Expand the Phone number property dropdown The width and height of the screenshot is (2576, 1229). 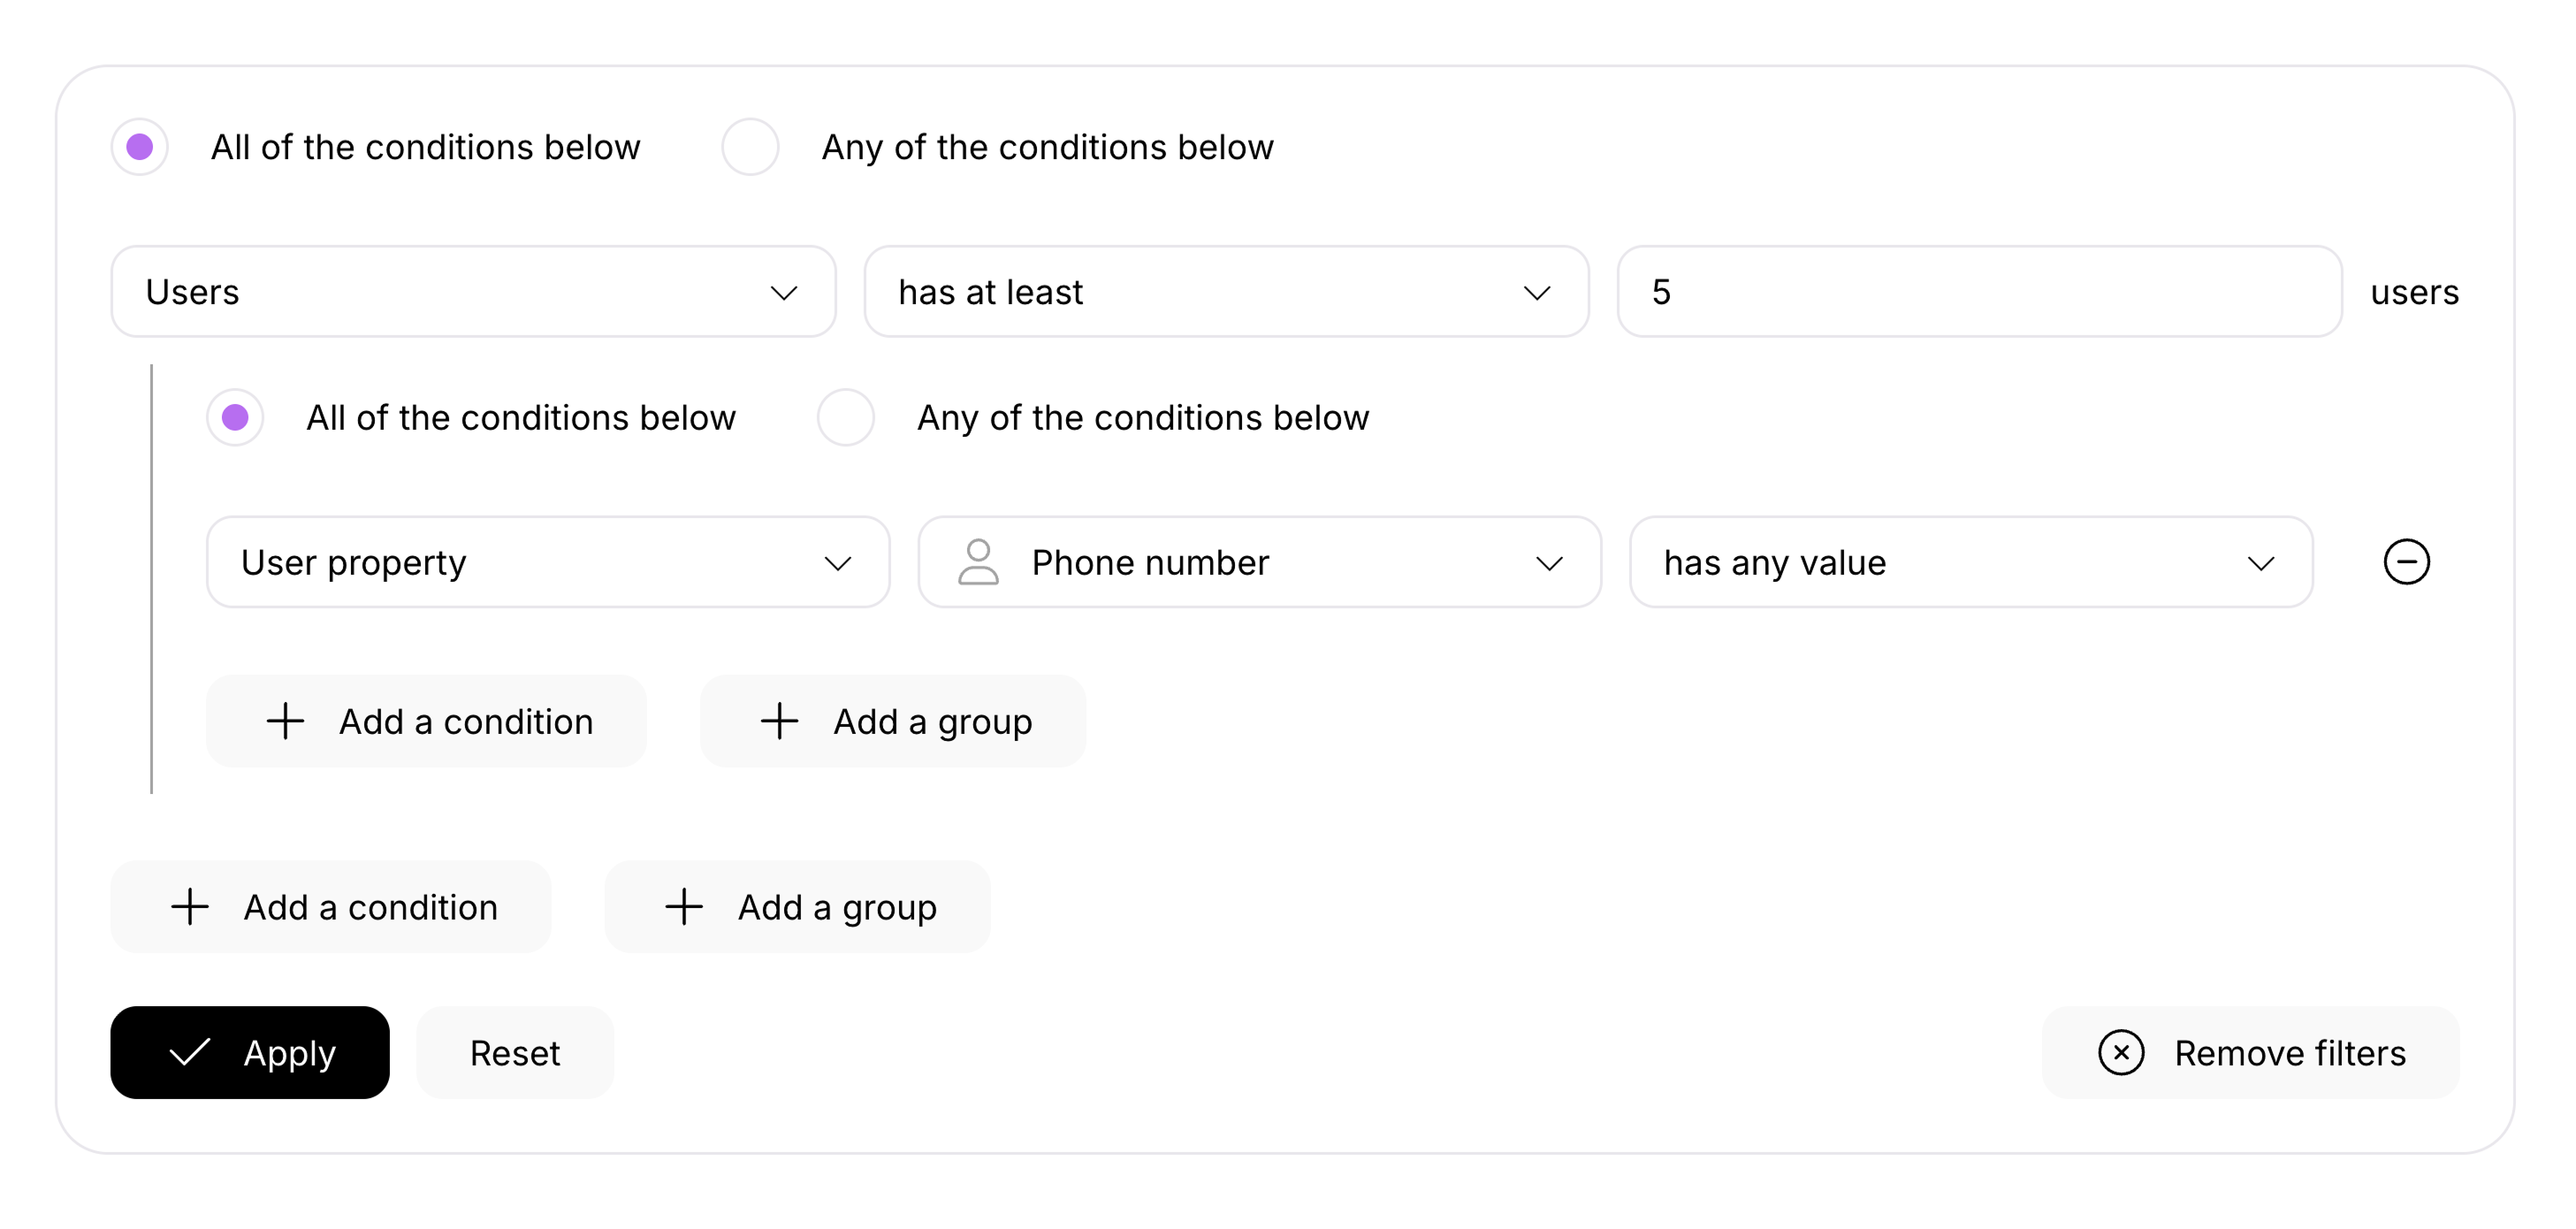tap(1260, 562)
